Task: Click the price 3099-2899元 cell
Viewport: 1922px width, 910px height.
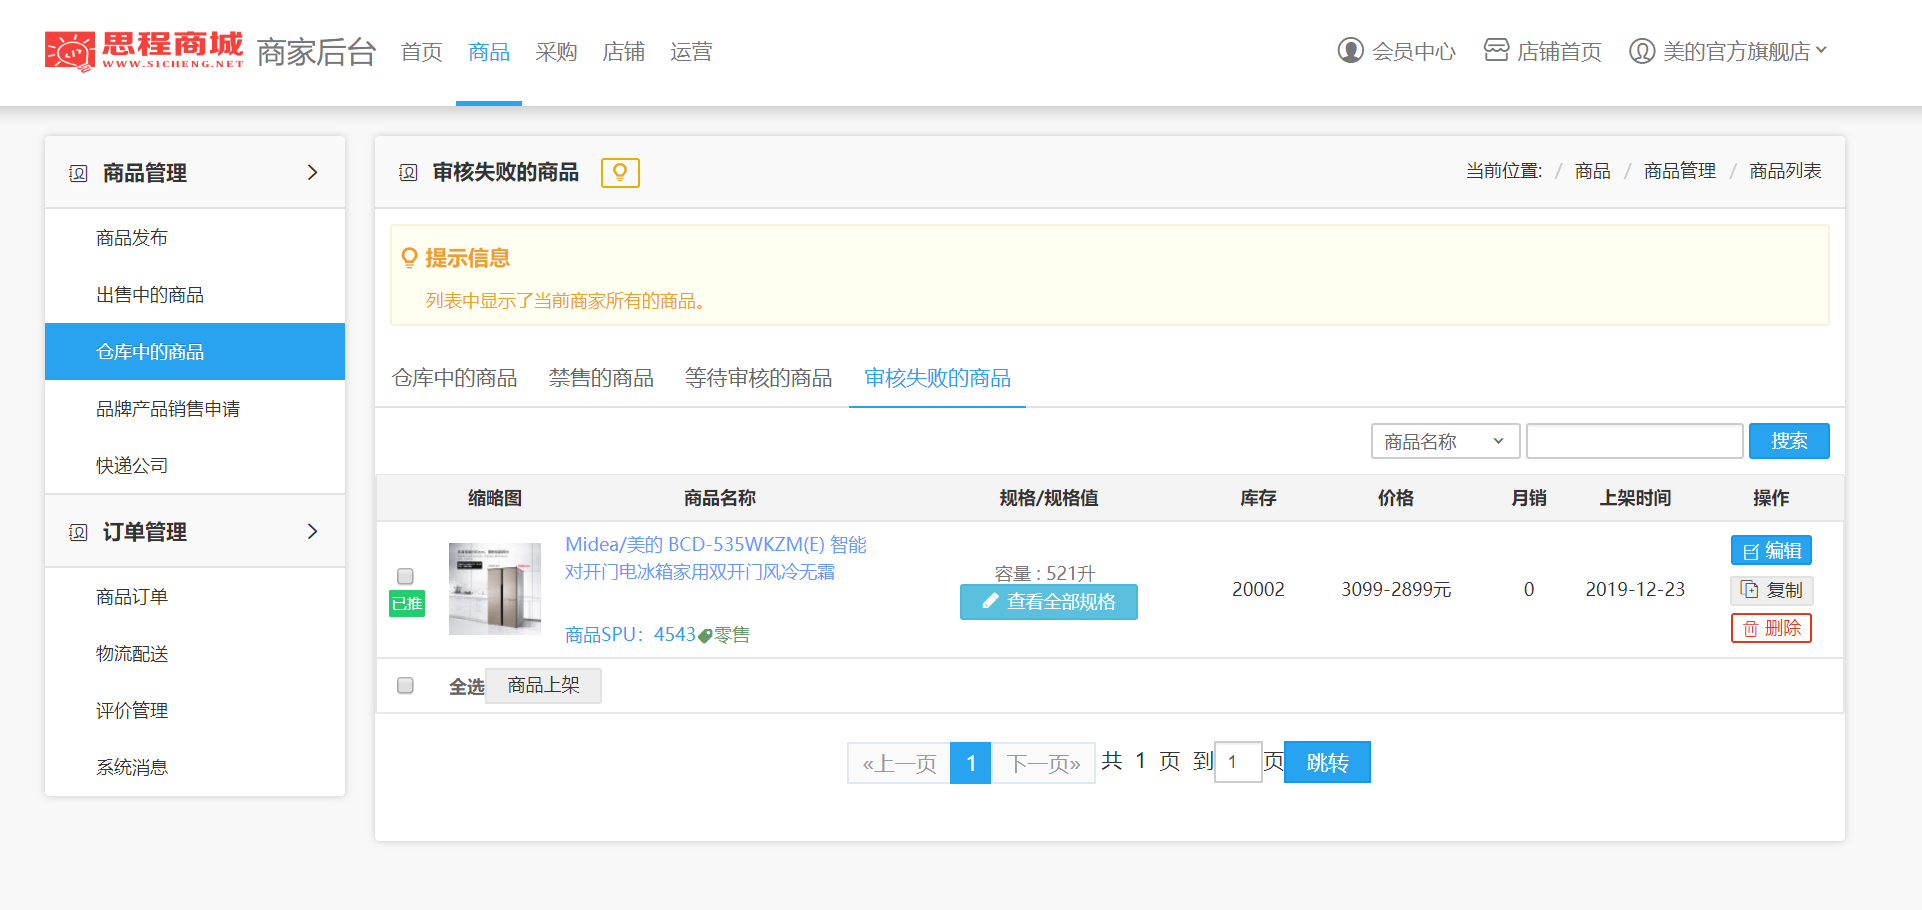Action: point(1396,589)
